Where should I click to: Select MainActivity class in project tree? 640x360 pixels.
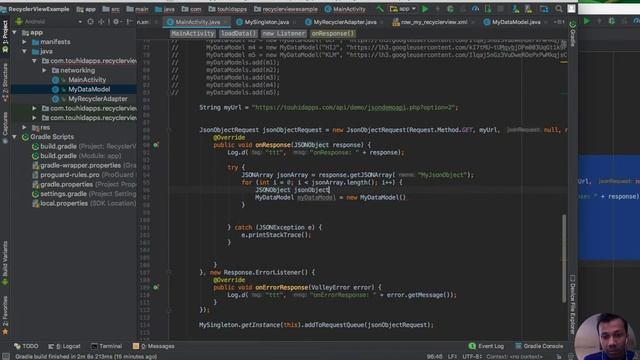87,80
